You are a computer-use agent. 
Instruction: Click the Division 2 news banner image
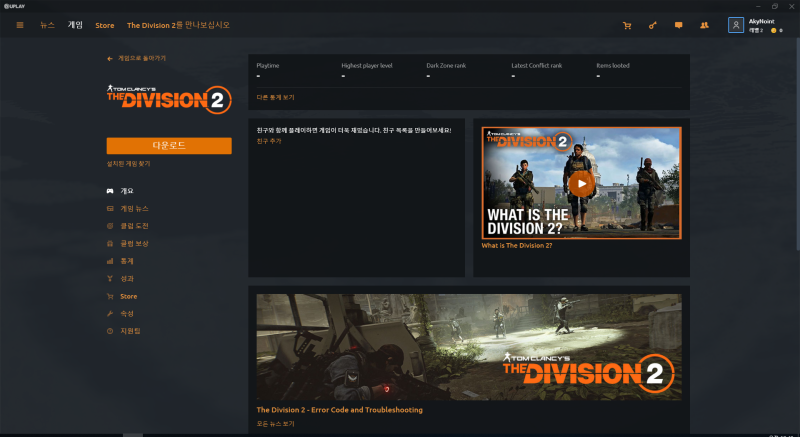[469, 347]
